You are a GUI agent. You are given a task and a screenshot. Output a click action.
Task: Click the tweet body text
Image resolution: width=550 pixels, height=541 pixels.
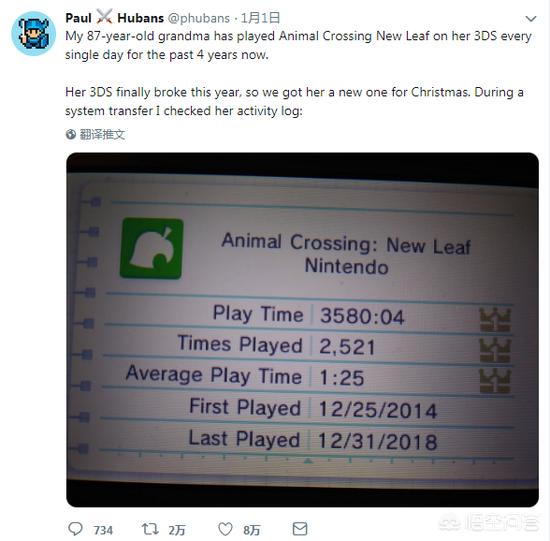(x=298, y=73)
